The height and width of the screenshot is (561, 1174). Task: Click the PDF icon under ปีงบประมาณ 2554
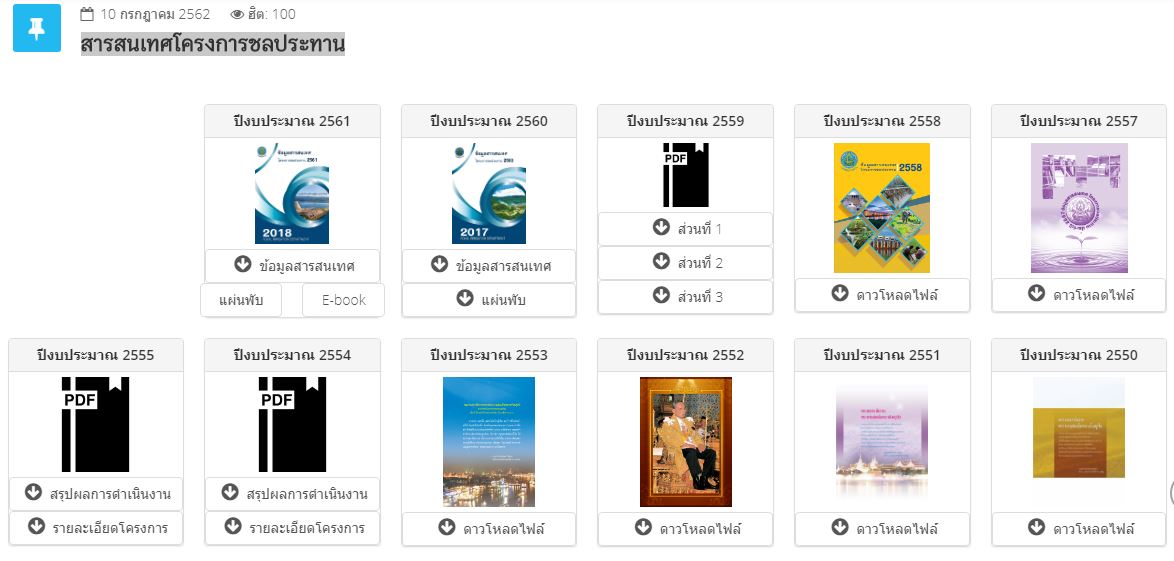tap(292, 424)
